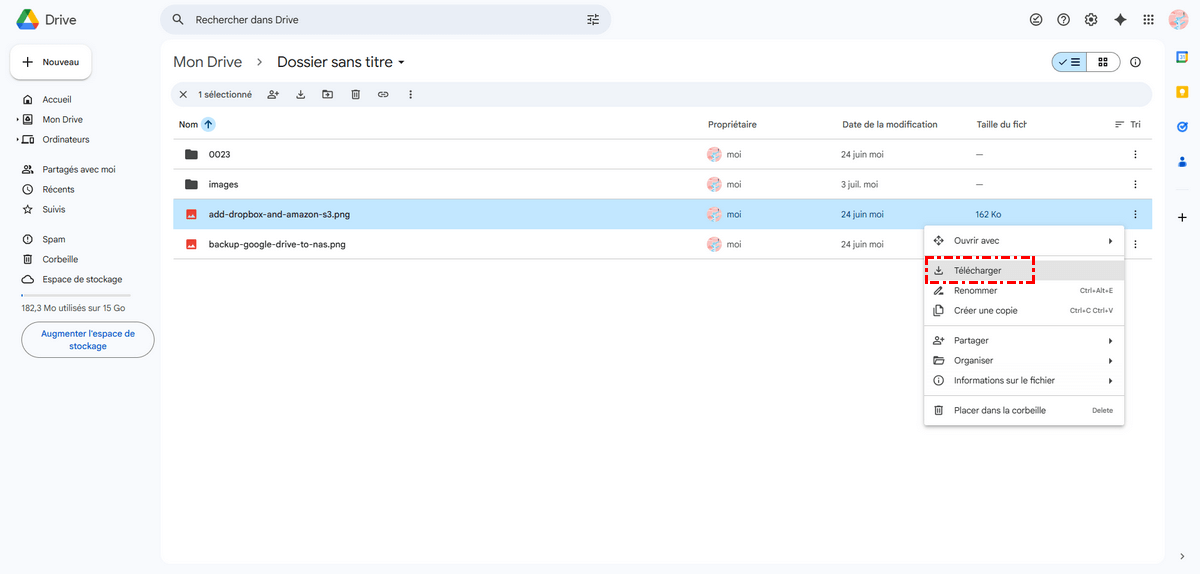Click the download icon in selection toolbar

click(300, 95)
